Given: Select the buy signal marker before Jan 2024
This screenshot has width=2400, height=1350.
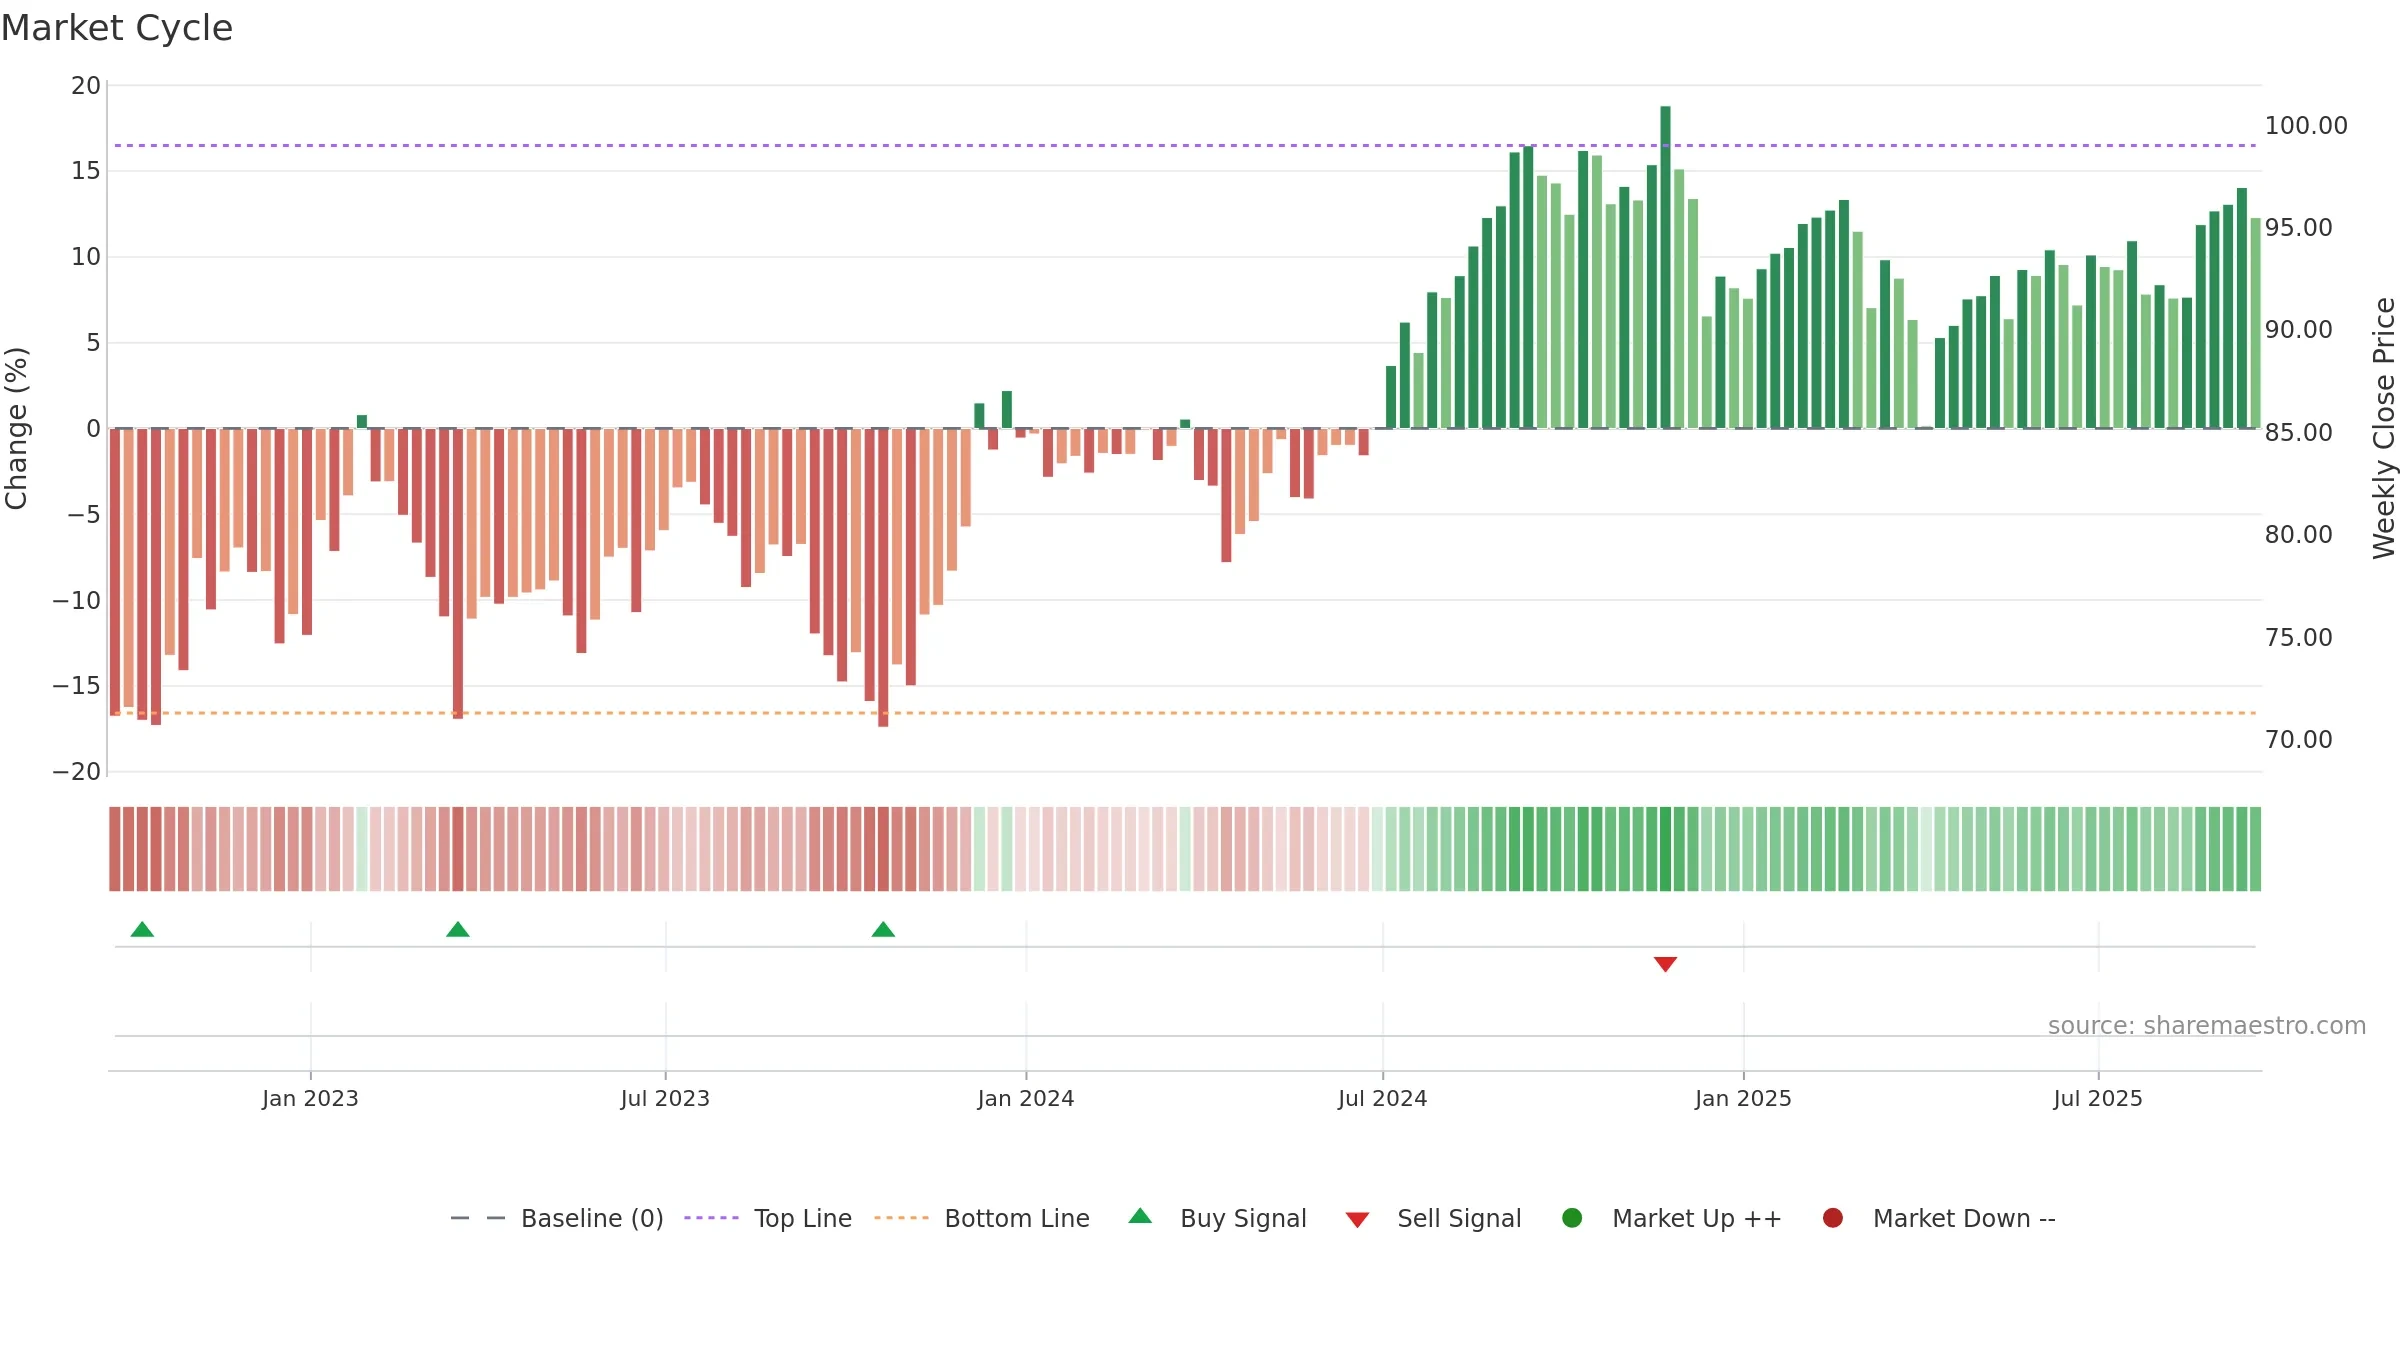Looking at the screenshot, I should click(x=883, y=930).
